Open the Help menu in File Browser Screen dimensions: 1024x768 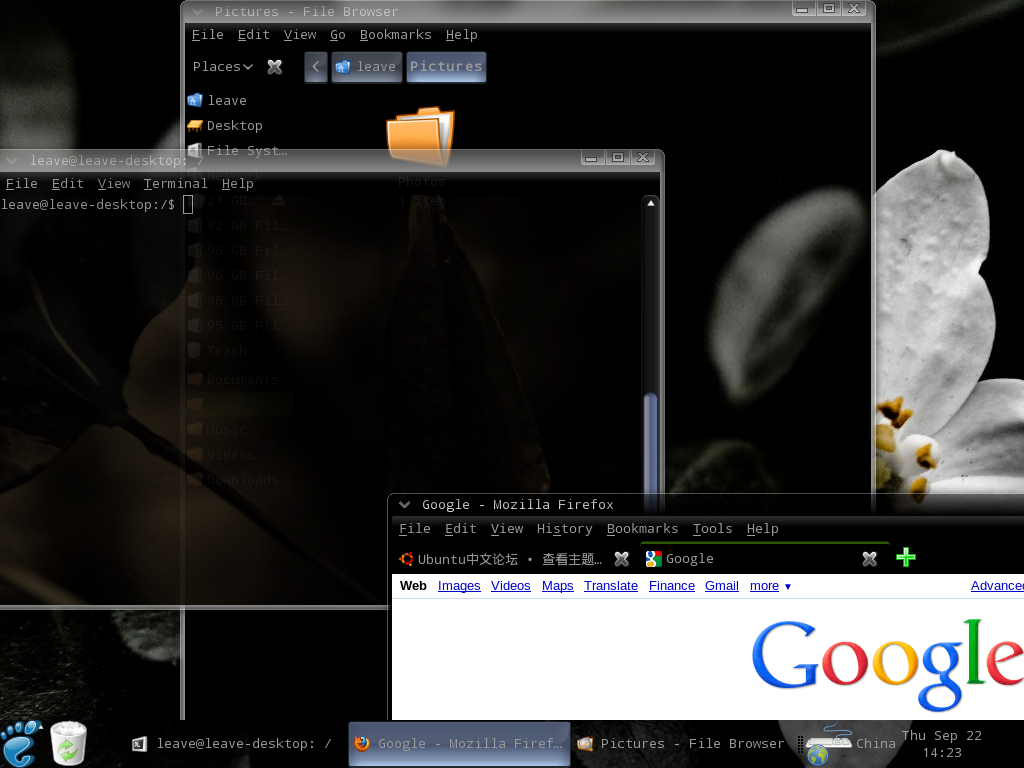click(x=462, y=35)
